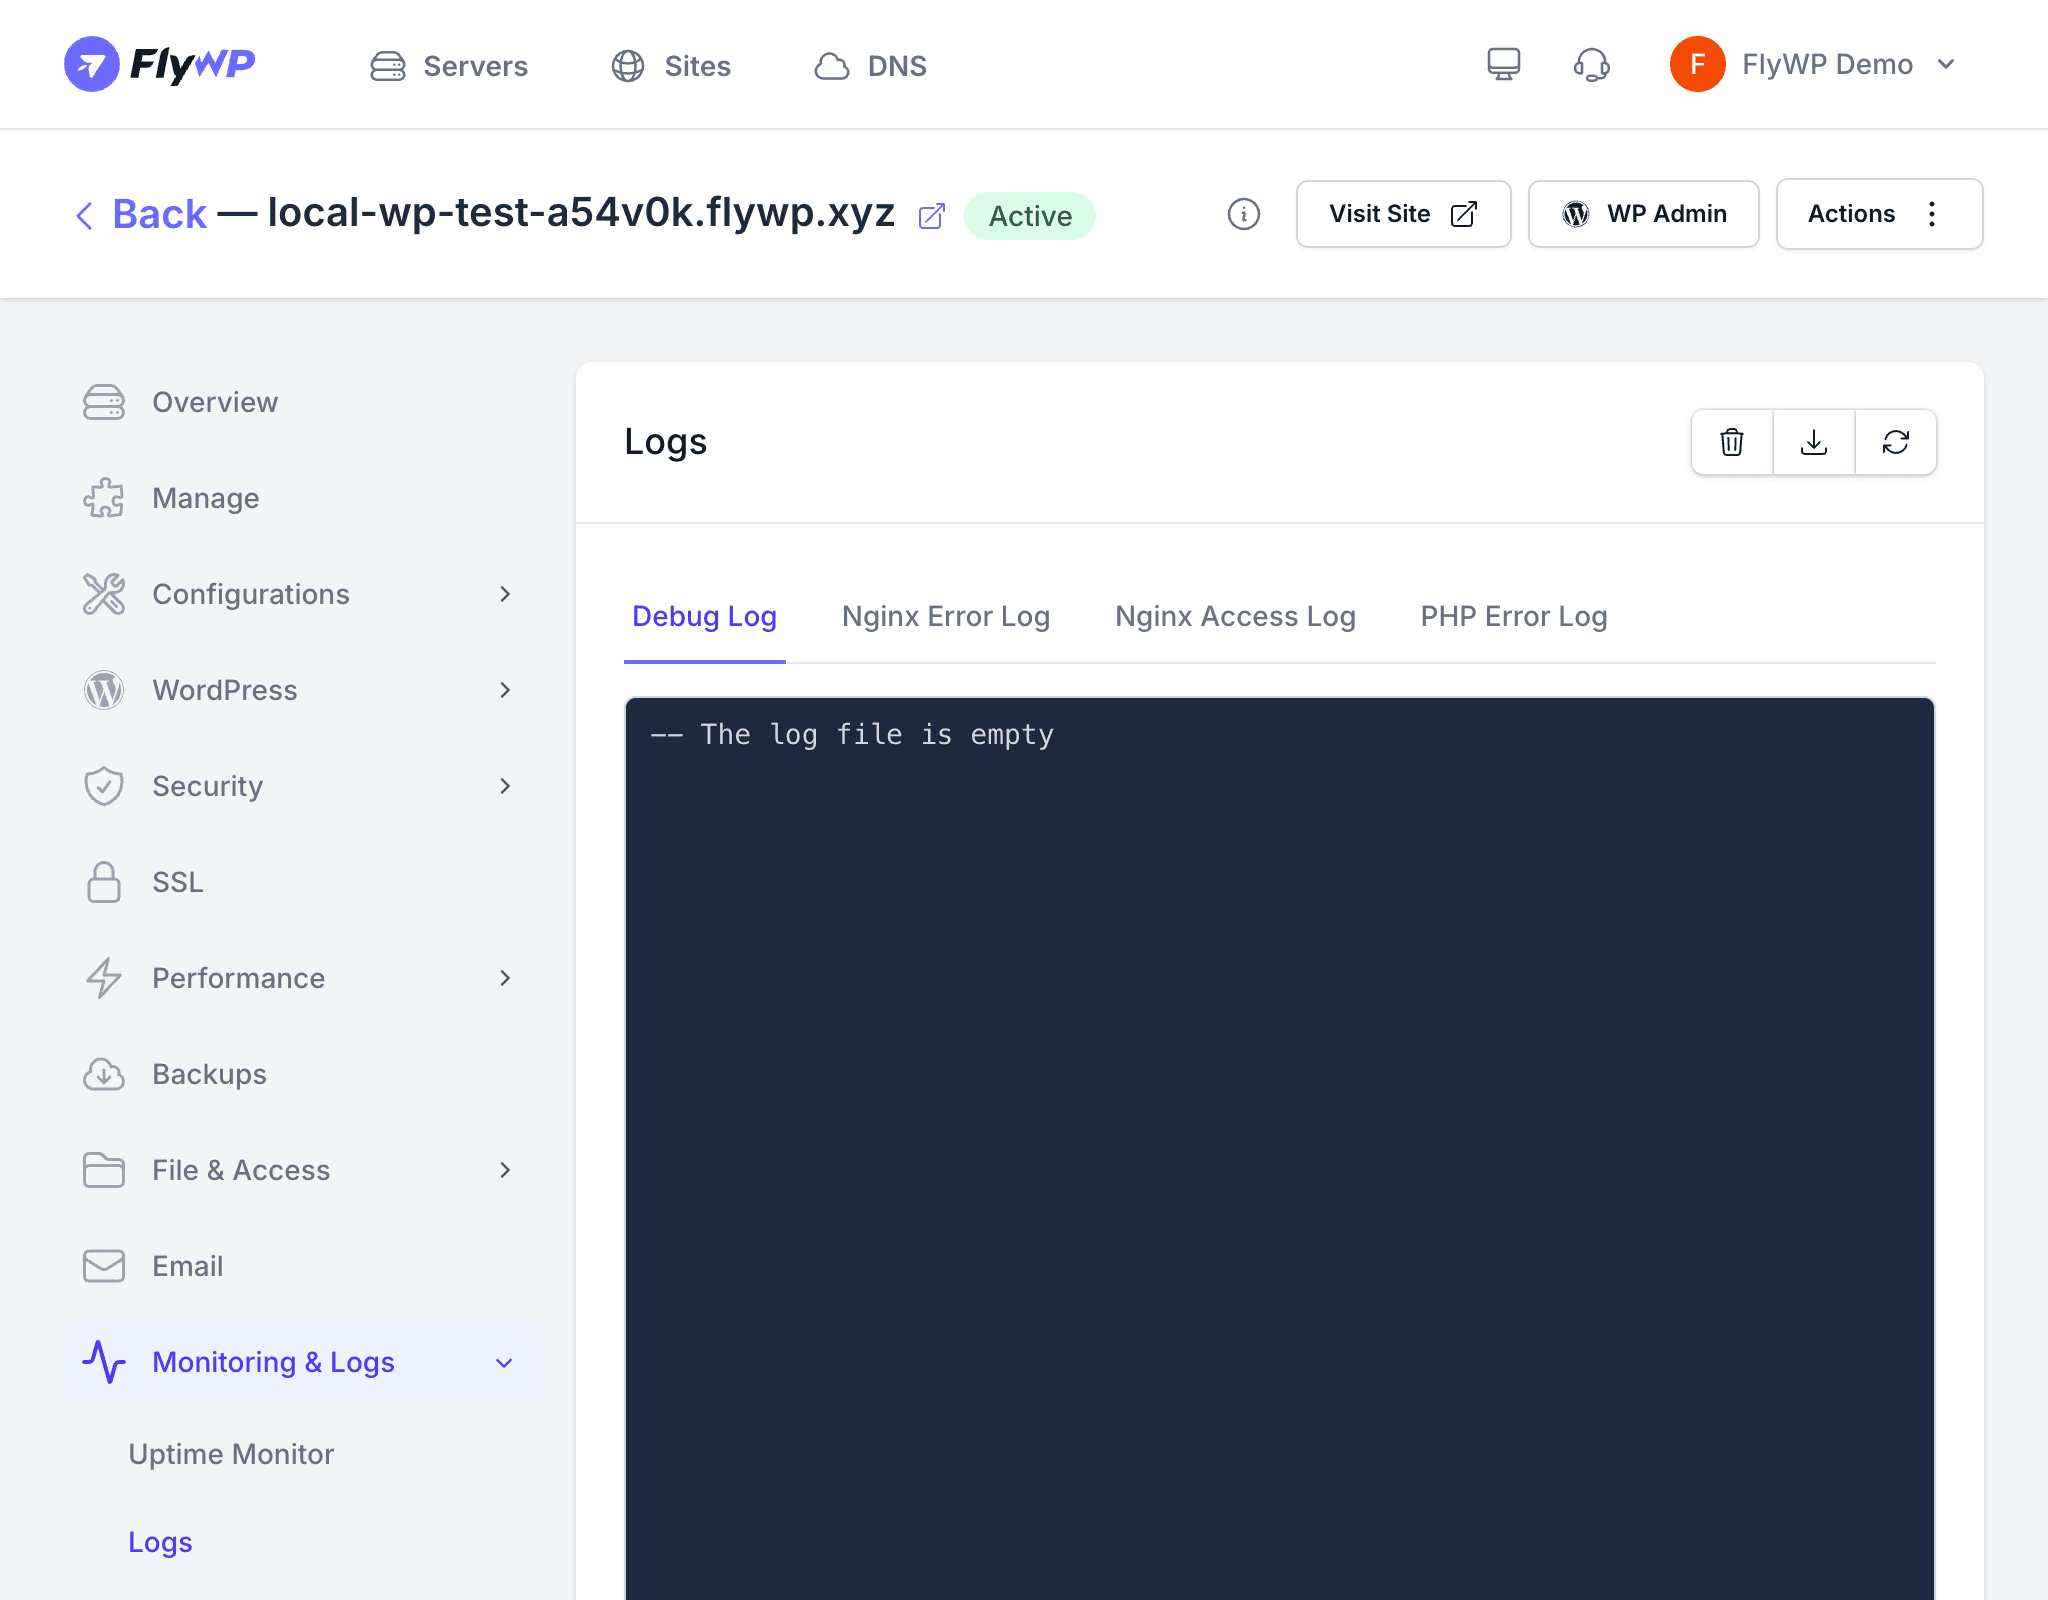
Task: Expand the File & Access chevron
Action: pyautogui.click(x=505, y=1170)
